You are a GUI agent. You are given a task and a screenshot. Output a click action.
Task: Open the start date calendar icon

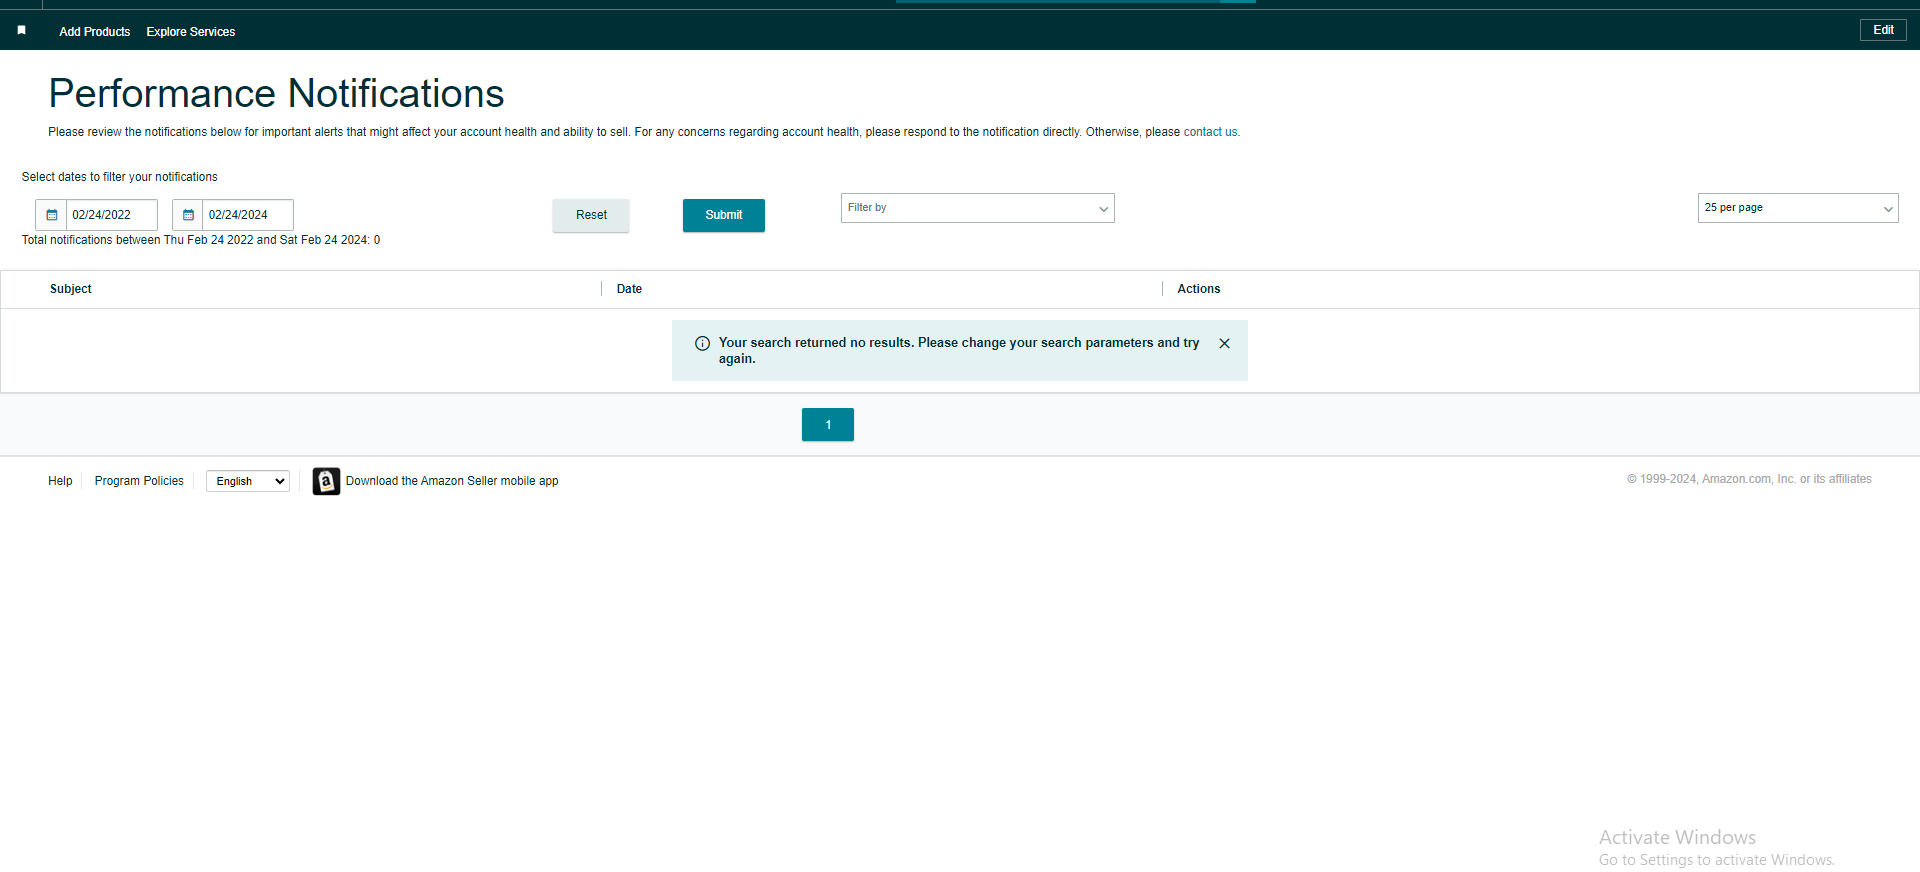[52, 215]
